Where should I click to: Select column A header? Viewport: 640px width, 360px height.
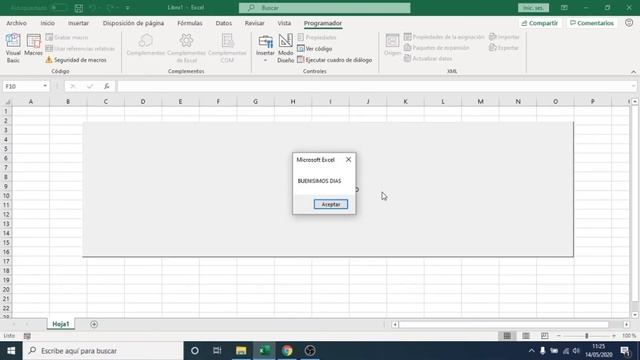point(31,102)
